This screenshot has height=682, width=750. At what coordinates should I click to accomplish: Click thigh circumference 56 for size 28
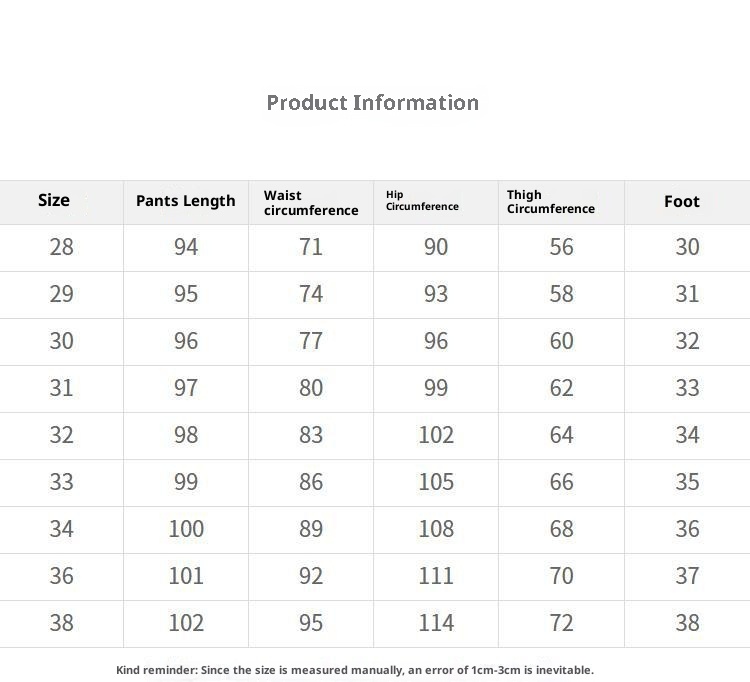[x=561, y=247]
